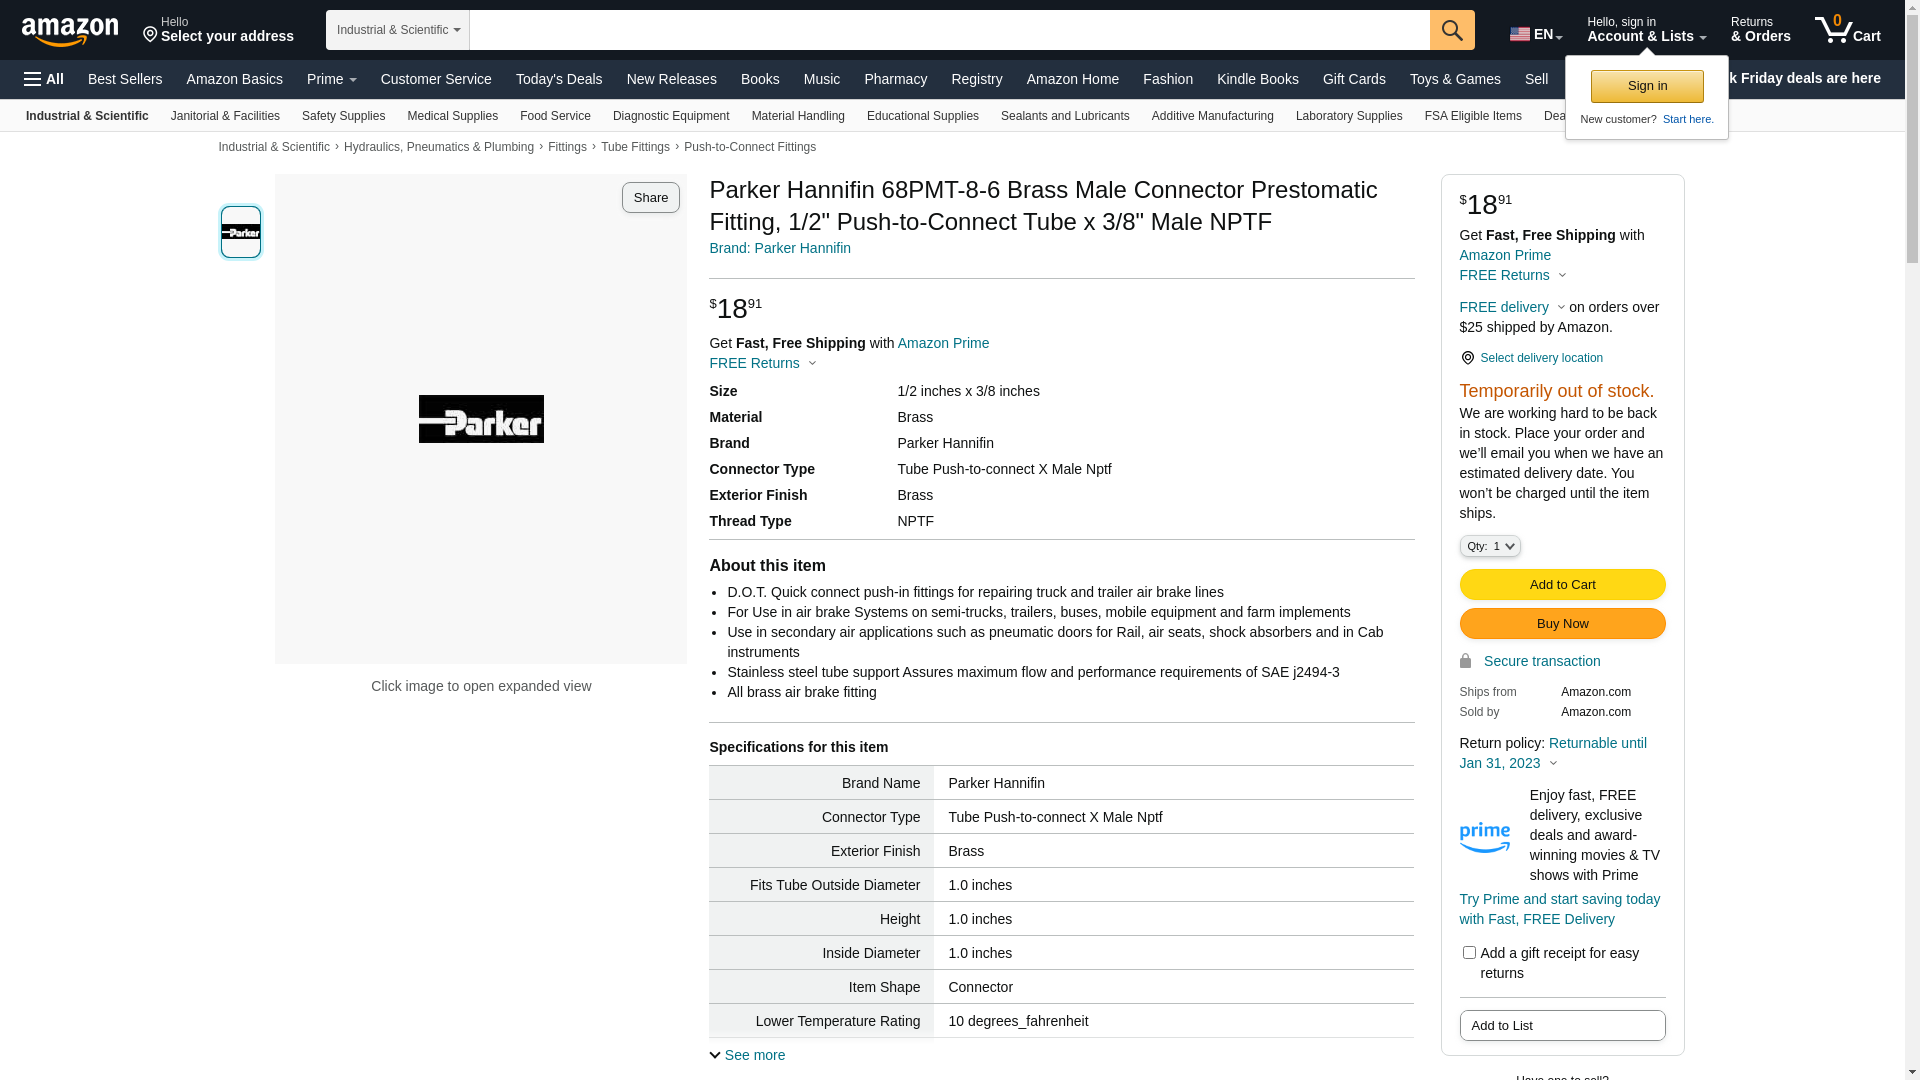The image size is (1920, 1080).
Task: Open the Industrial & Scientific search category dropdown
Action: tap(398, 30)
